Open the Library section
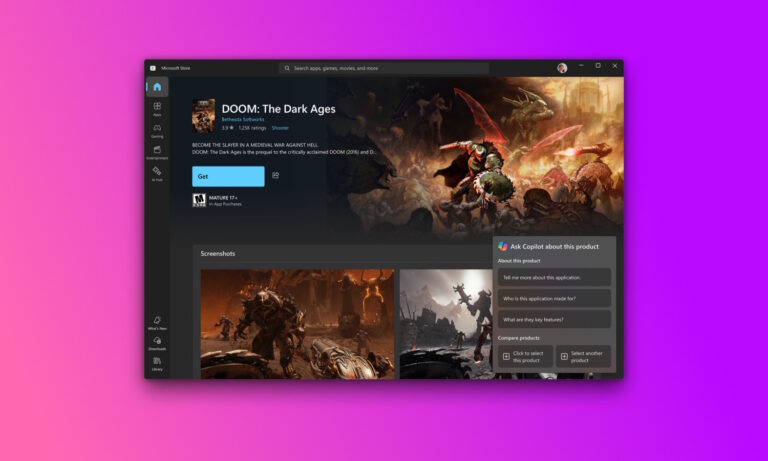This screenshot has width=768, height=461. 157,363
